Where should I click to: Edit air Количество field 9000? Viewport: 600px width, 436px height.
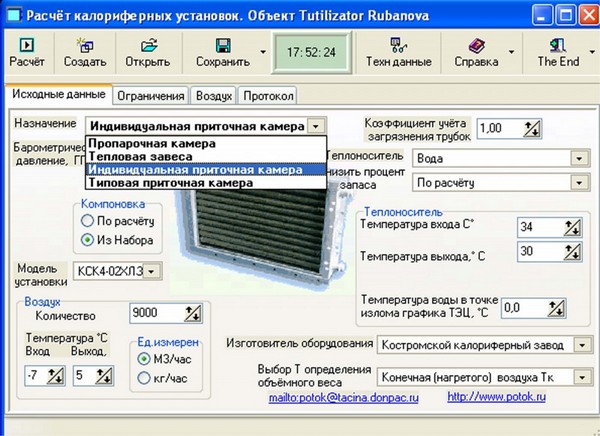[157, 313]
